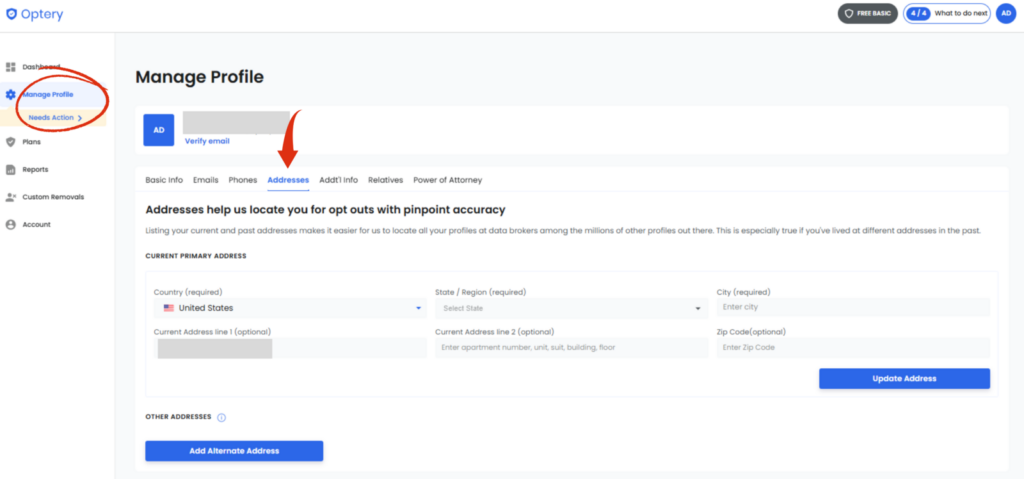1024x479 pixels.
Task: Focus the Enter Zip Code field
Action: pos(853,348)
